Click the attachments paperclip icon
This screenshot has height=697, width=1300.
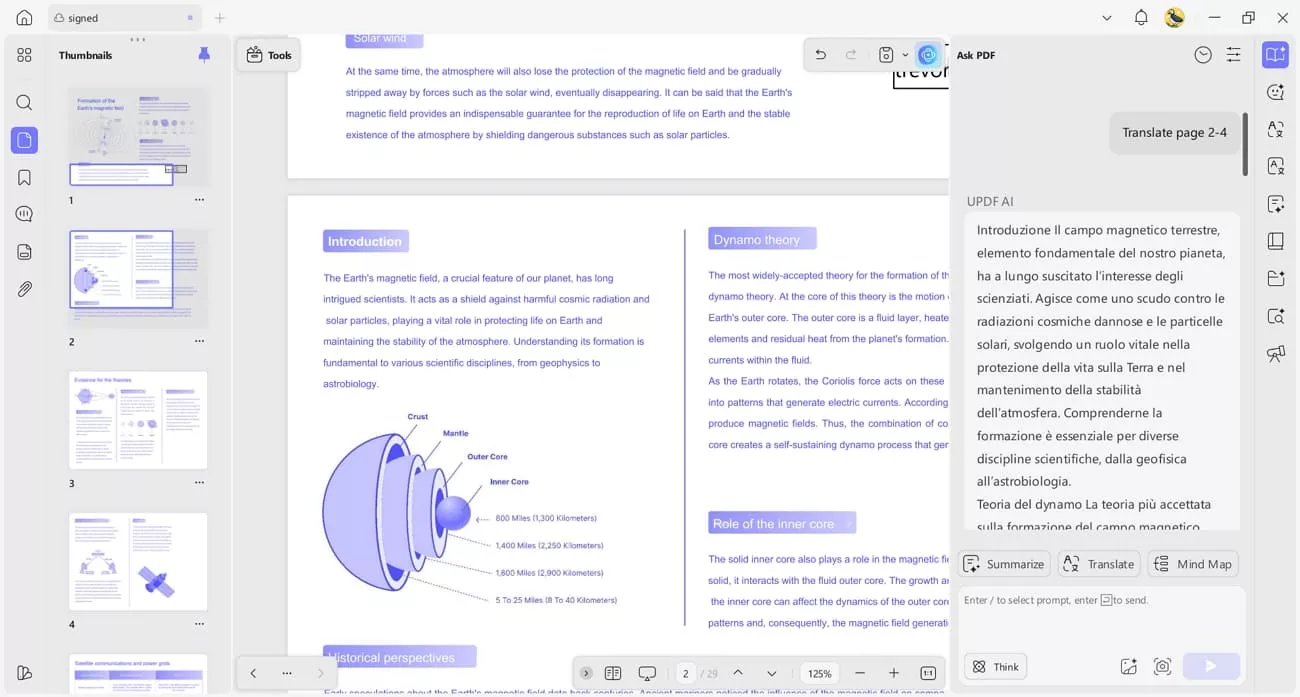(x=24, y=289)
